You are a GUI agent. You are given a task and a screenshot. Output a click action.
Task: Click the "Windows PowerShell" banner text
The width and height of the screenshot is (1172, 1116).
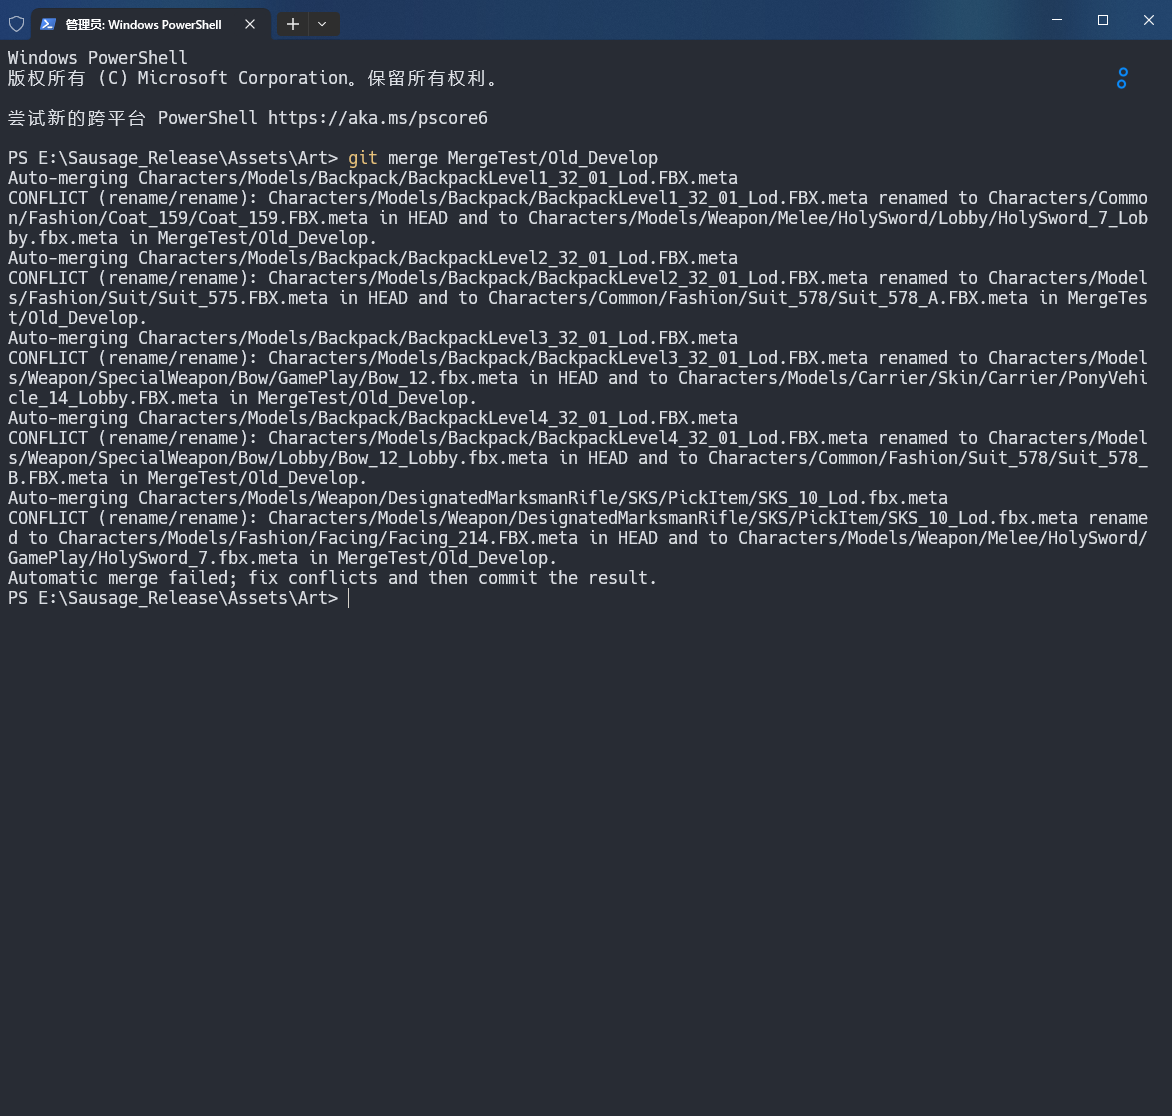point(97,58)
